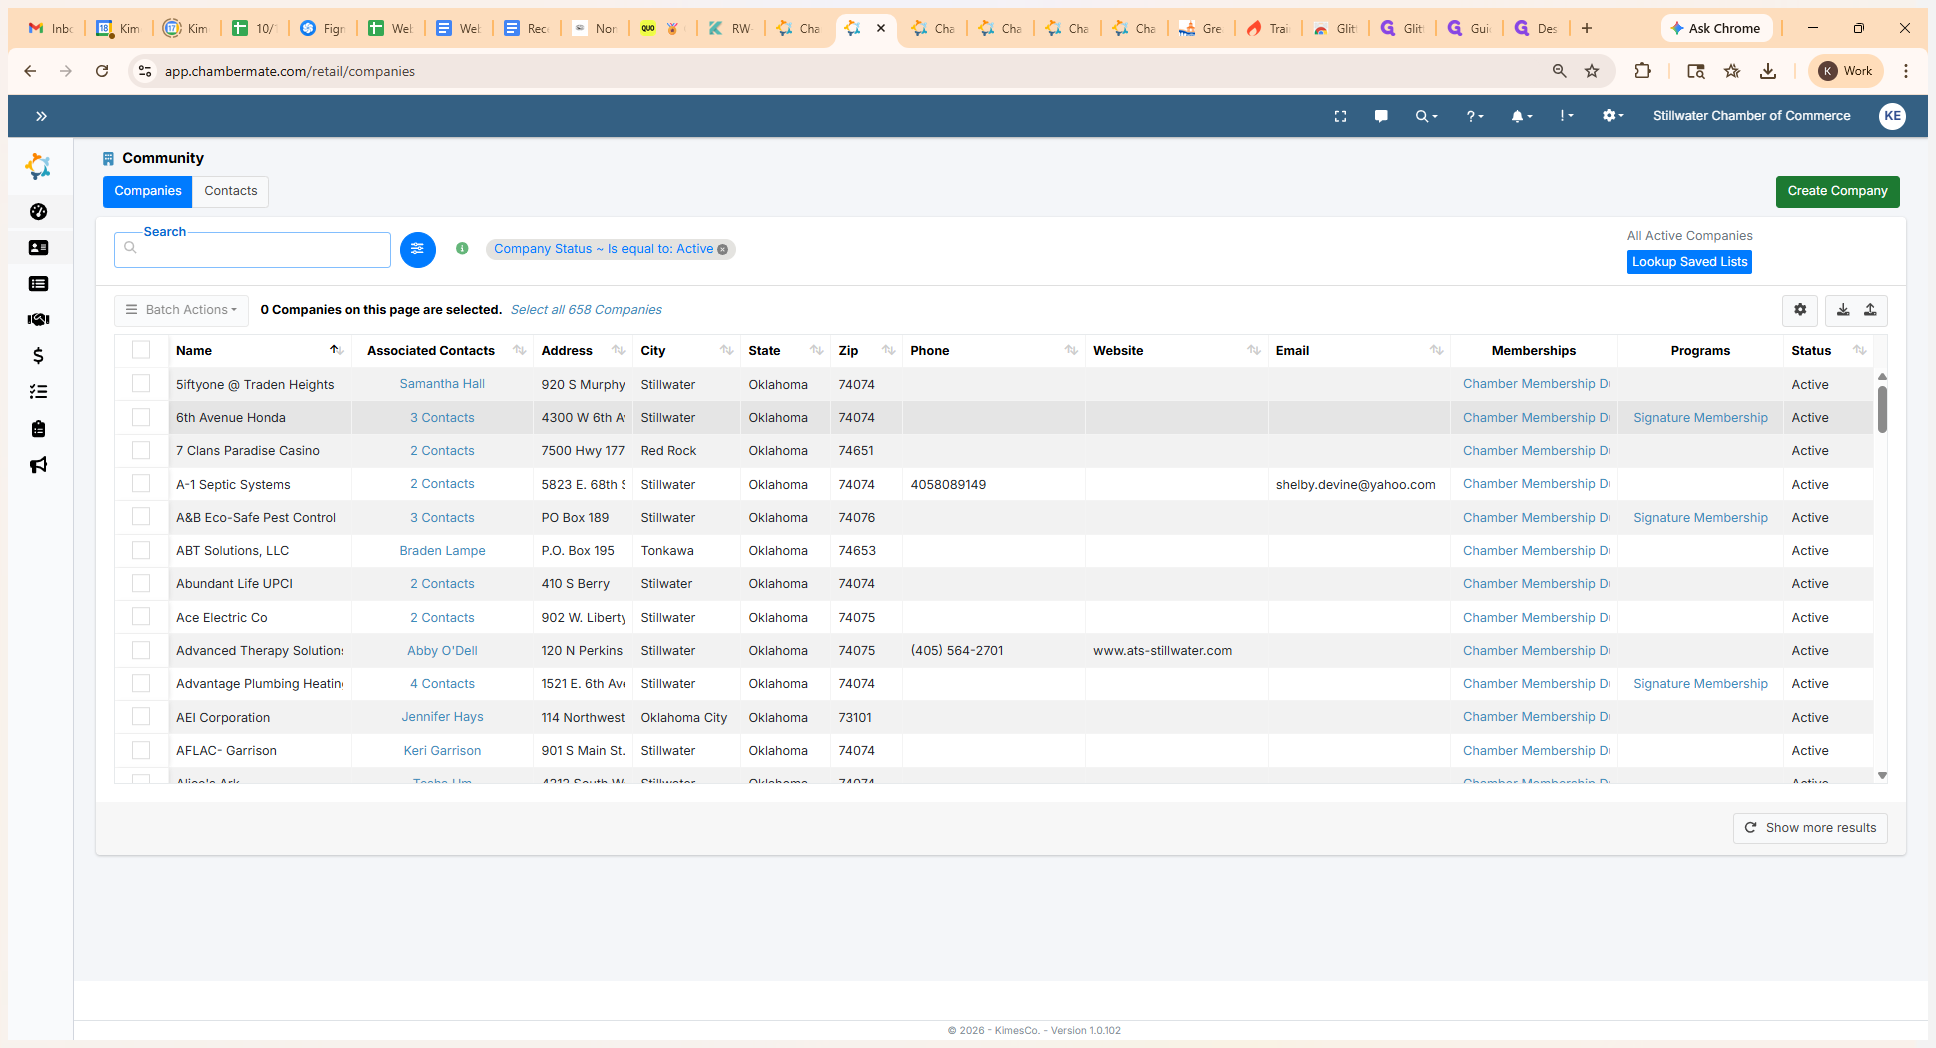Switch to the Contacts tab
This screenshot has width=1936, height=1048.
(230, 191)
